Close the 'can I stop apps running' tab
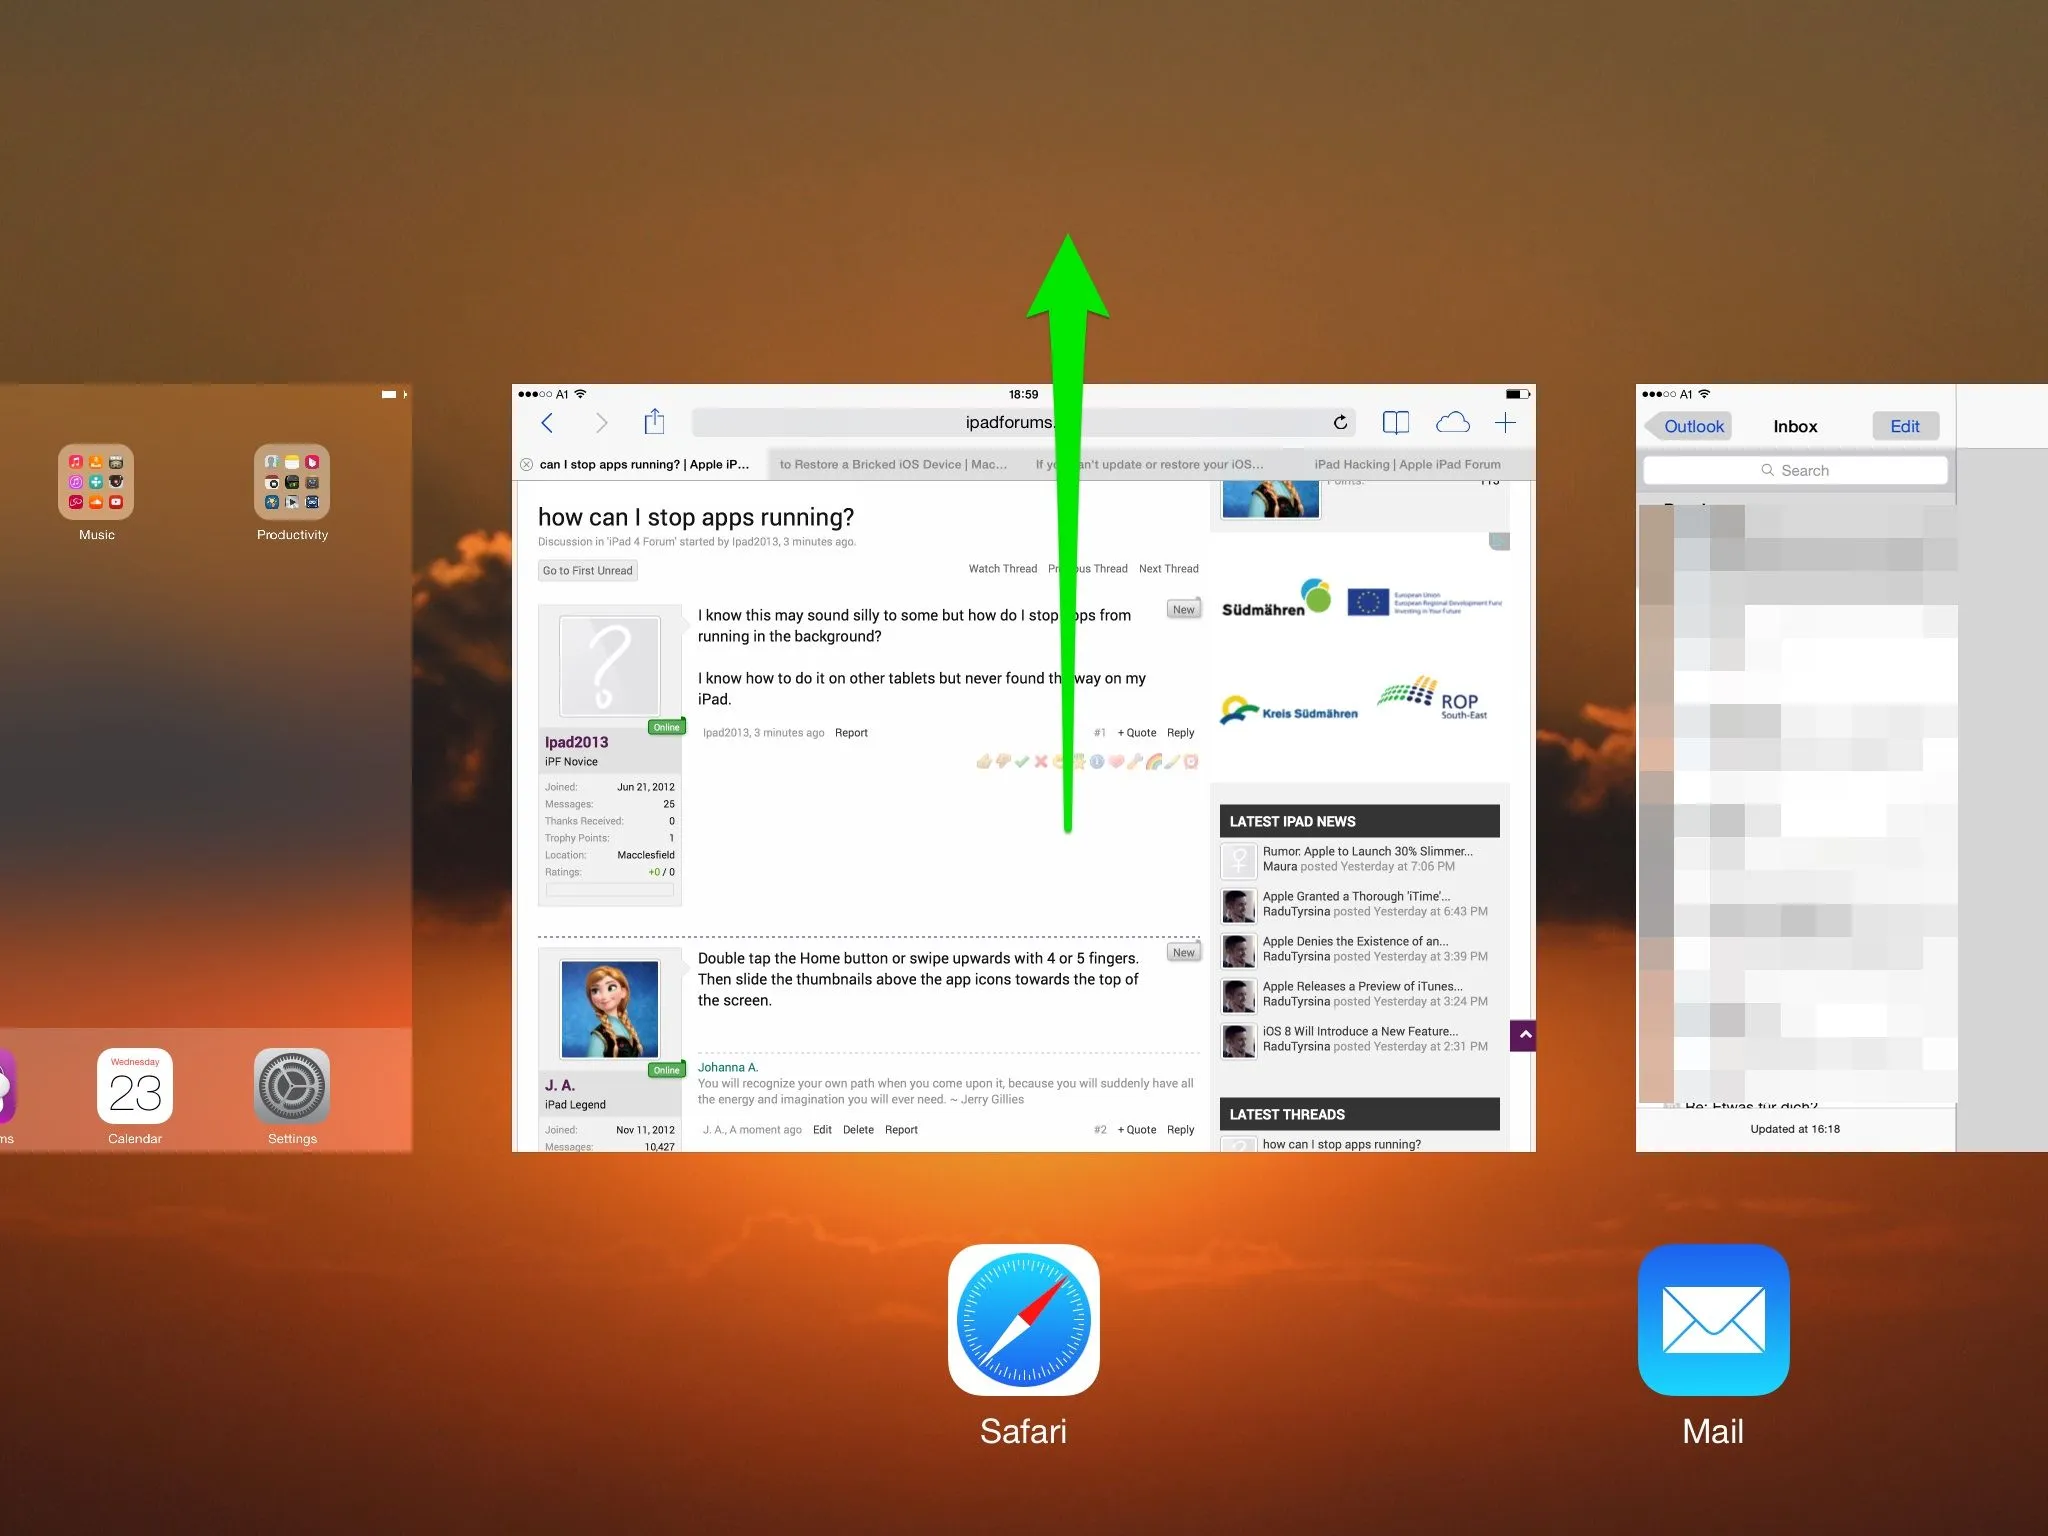The height and width of the screenshot is (1536, 2048). [526, 464]
